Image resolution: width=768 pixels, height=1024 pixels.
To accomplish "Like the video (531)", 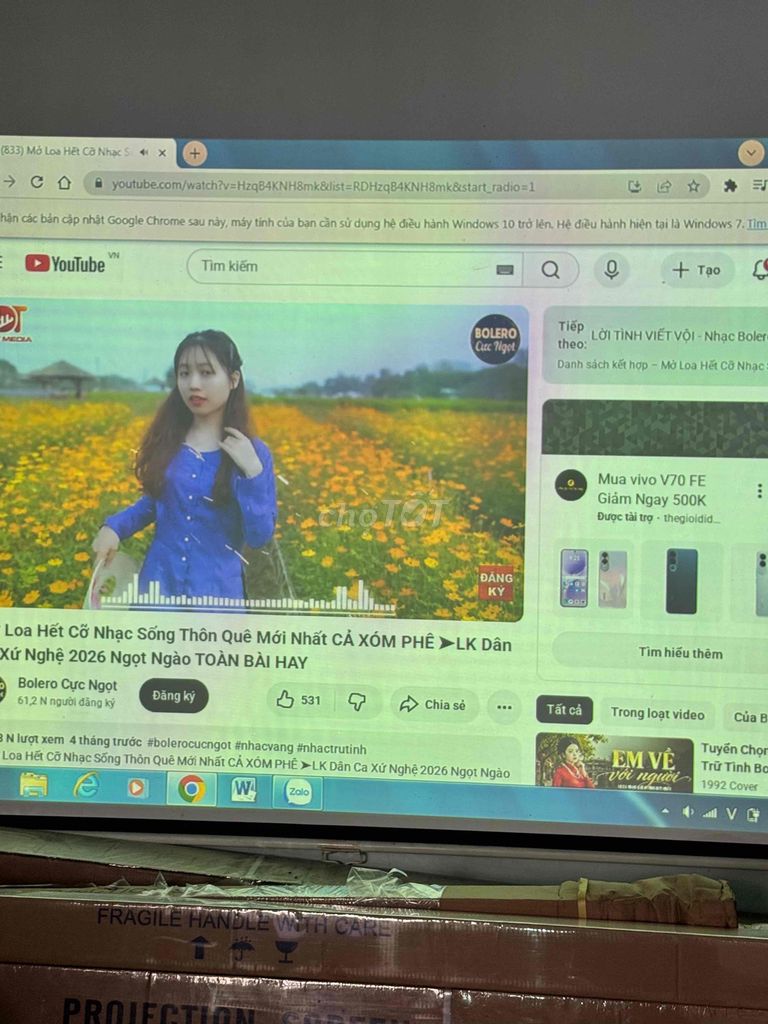I will click(x=300, y=700).
